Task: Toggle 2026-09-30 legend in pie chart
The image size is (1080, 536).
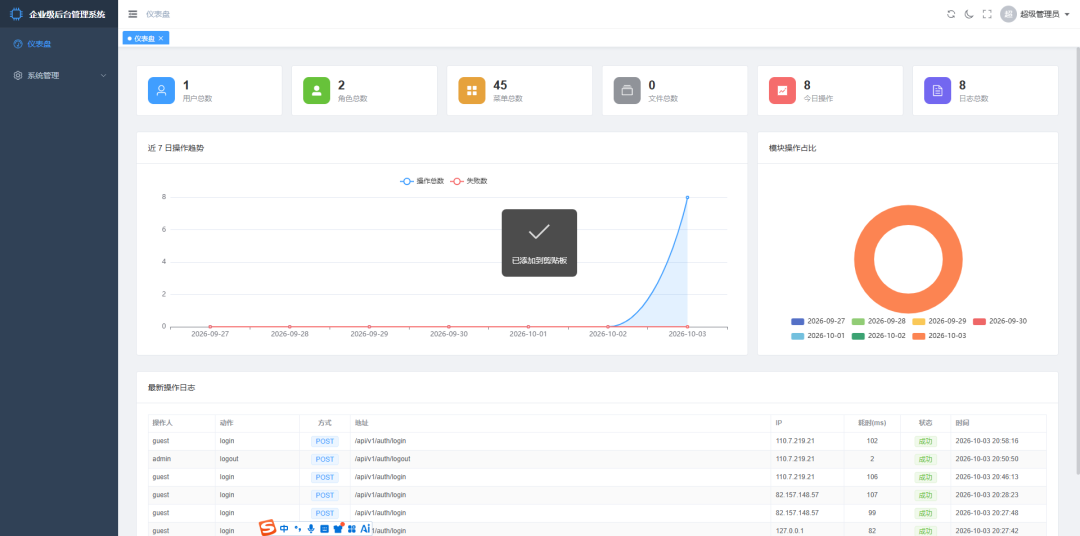Action: pos(1000,322)
